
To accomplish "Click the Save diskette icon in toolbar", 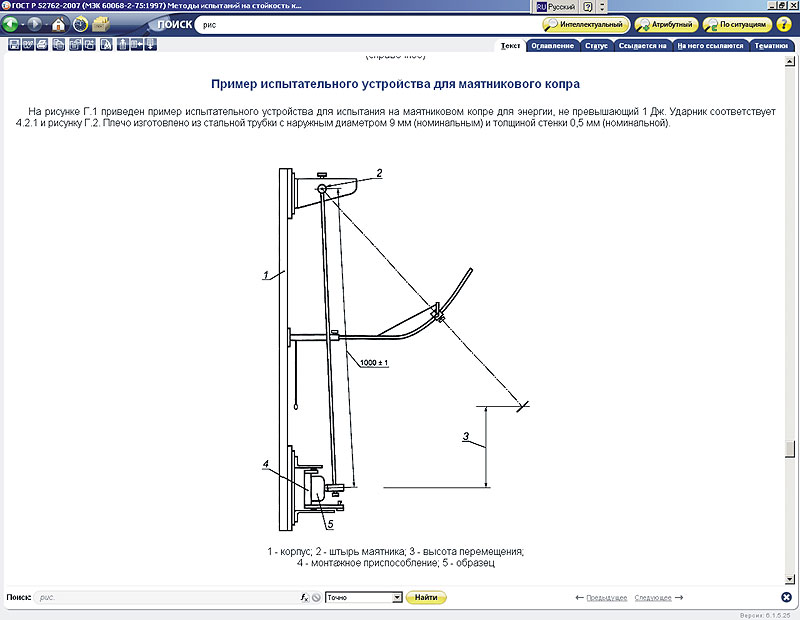I will 14,44.
